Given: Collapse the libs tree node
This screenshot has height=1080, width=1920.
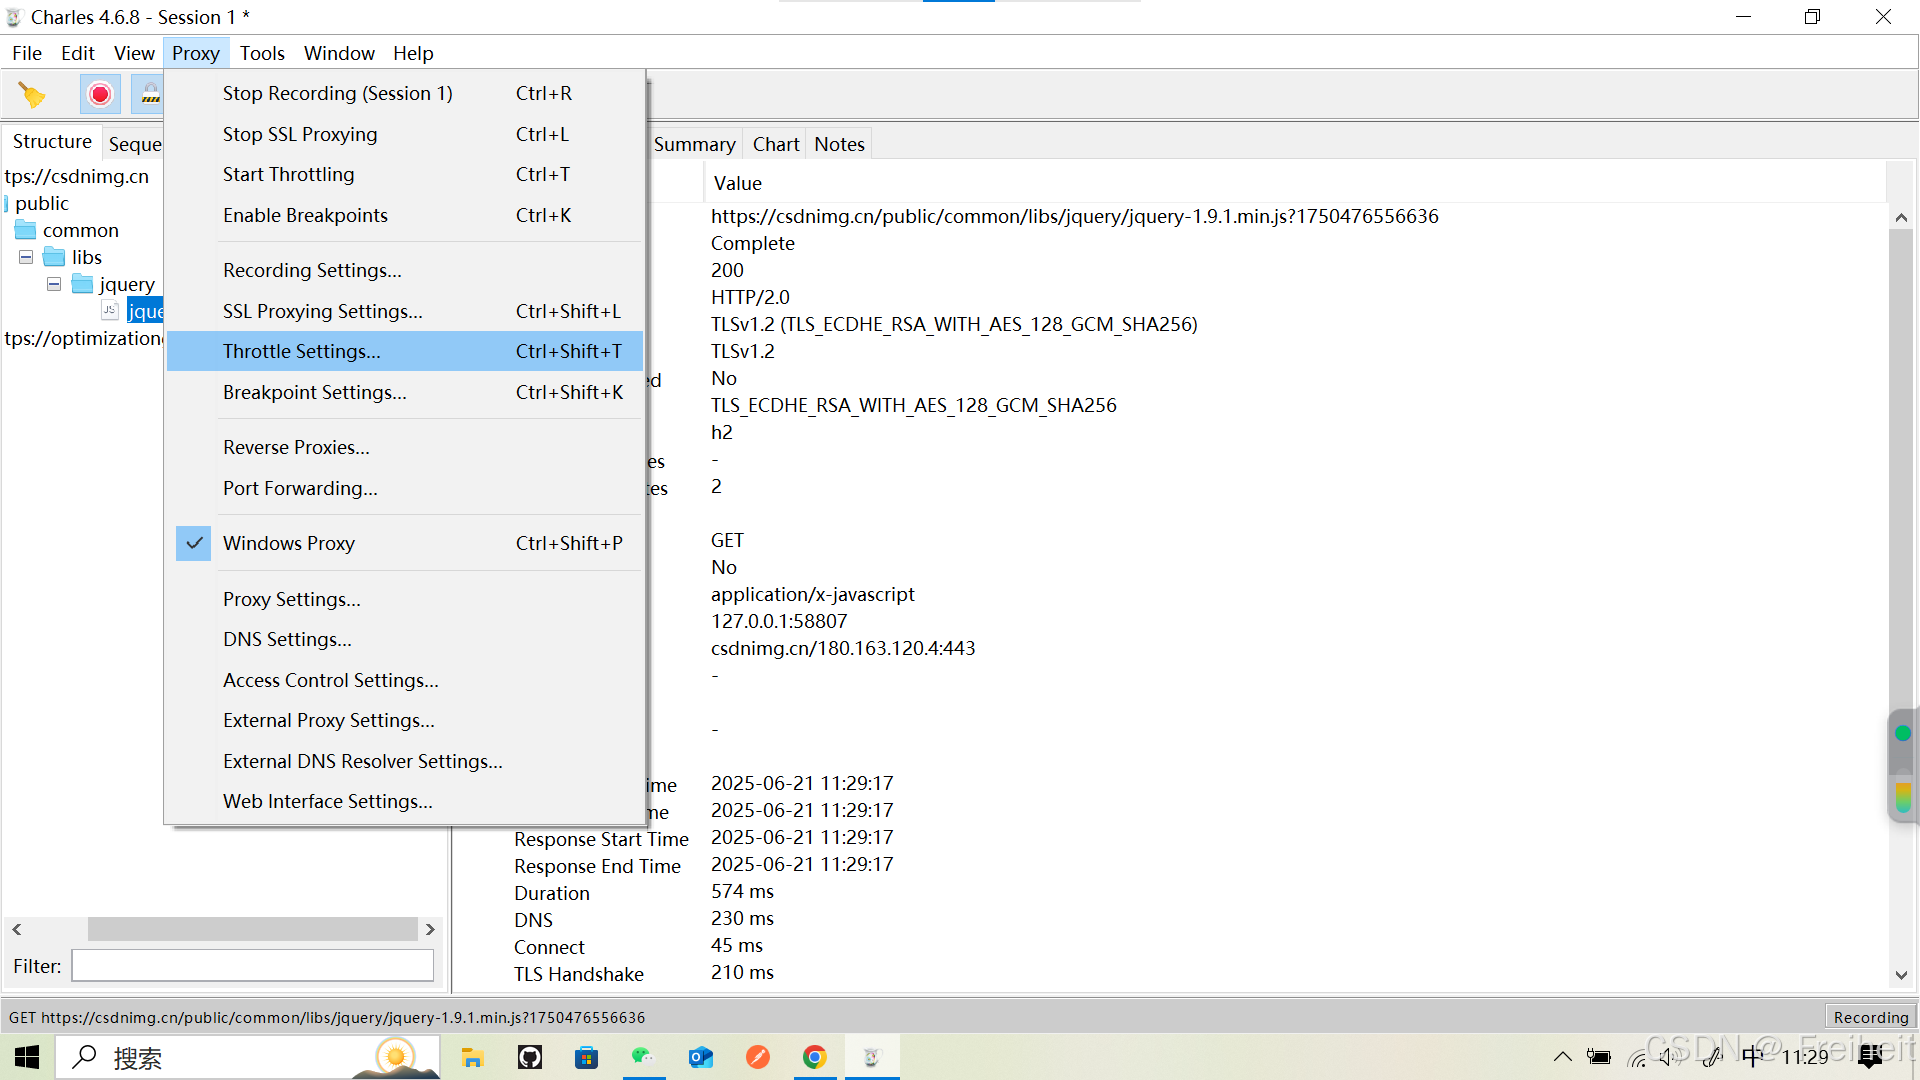Looking at the screenshot, I should [x=26, y=258].
